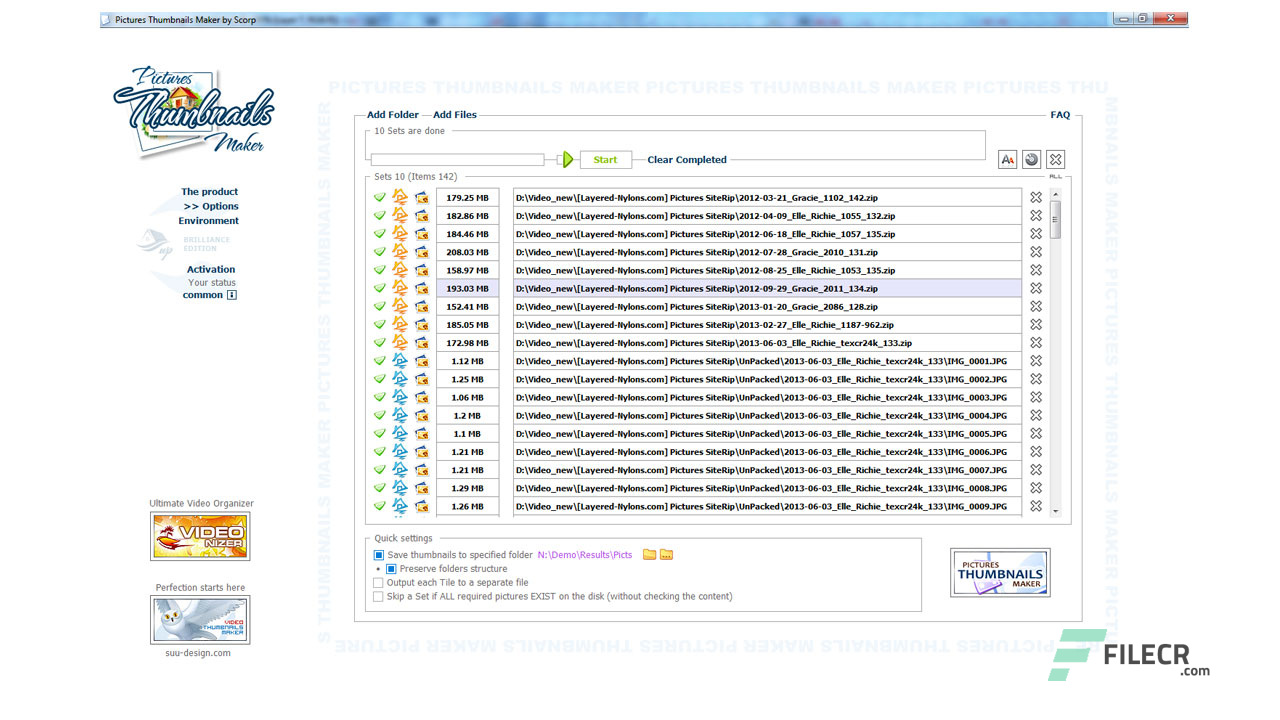Click the 'common' status text
The height and width of the screenshot is (720, 1280).
click(x=203, y=296)
